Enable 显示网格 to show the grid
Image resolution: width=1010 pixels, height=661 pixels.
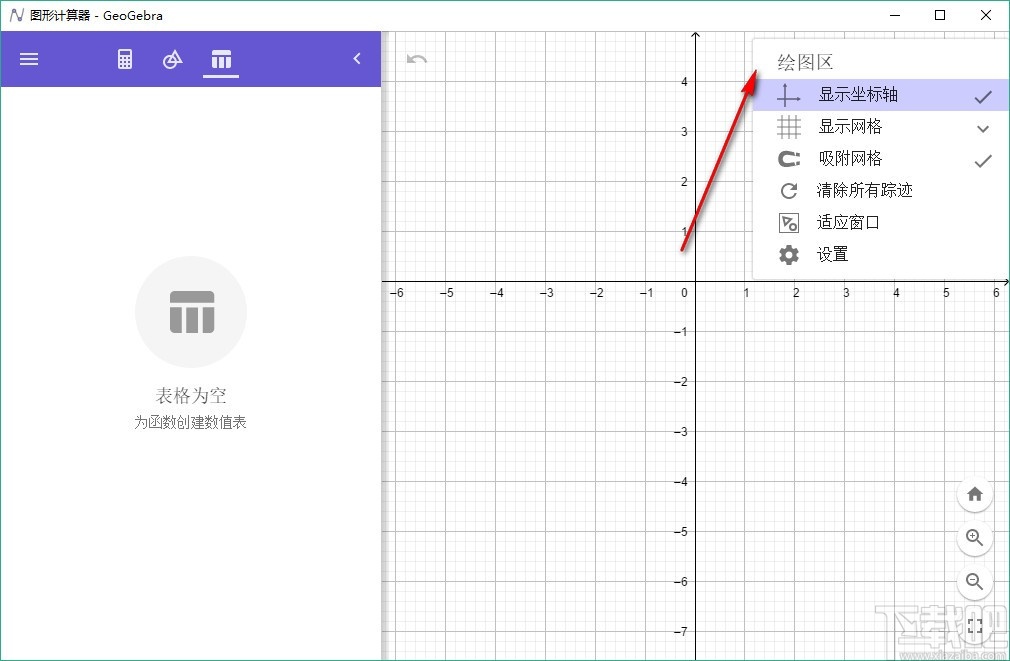(x=853, y=126)
